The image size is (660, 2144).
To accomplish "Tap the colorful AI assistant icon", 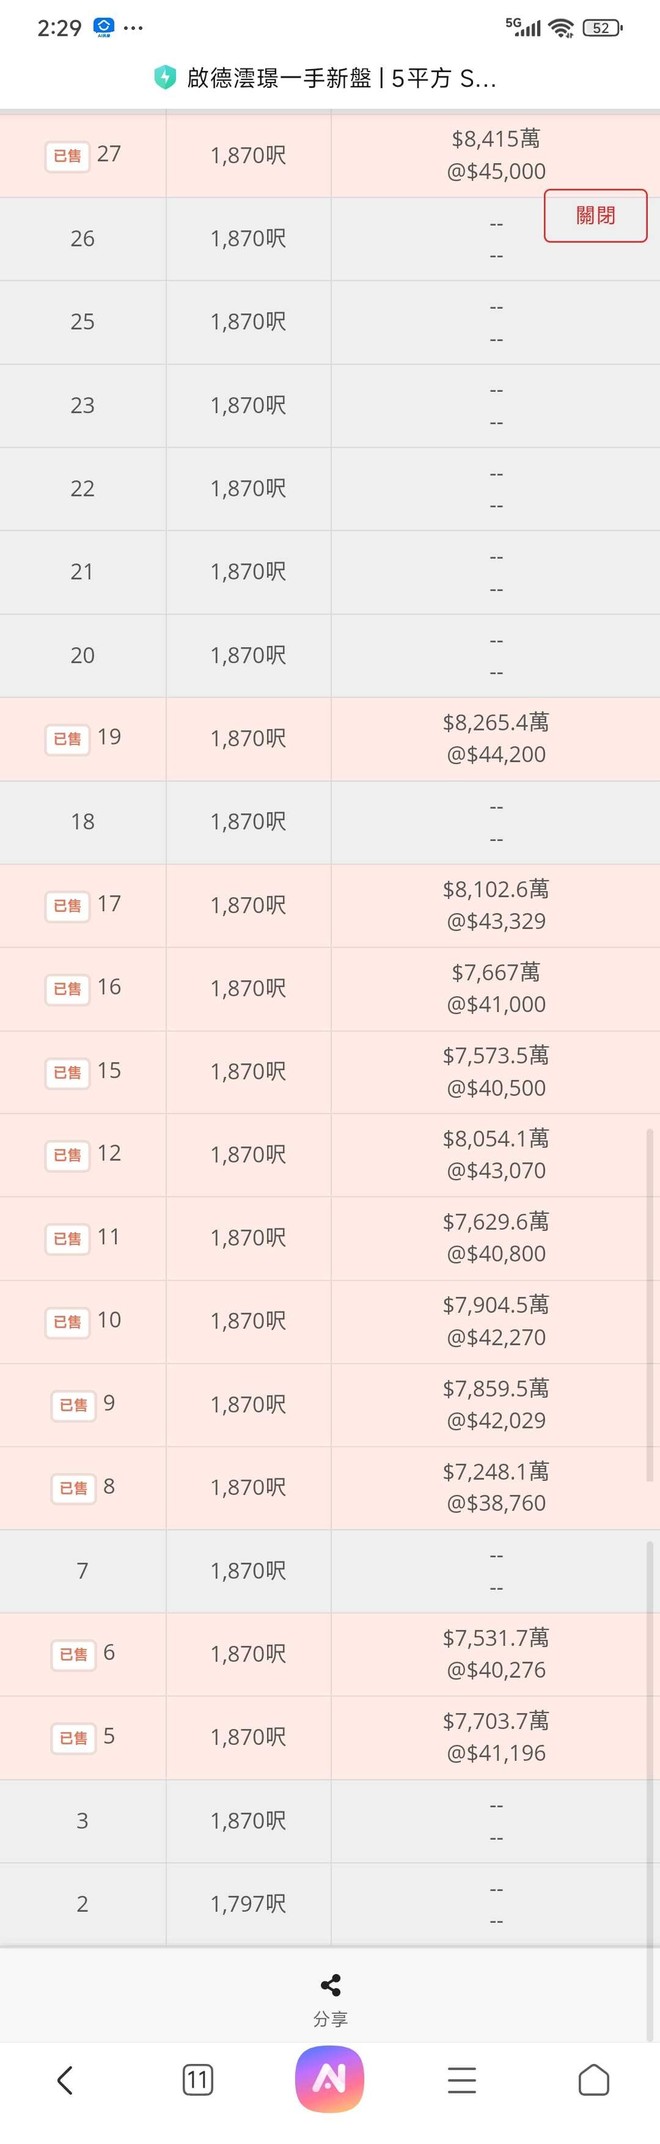I will click(330, 2080).
